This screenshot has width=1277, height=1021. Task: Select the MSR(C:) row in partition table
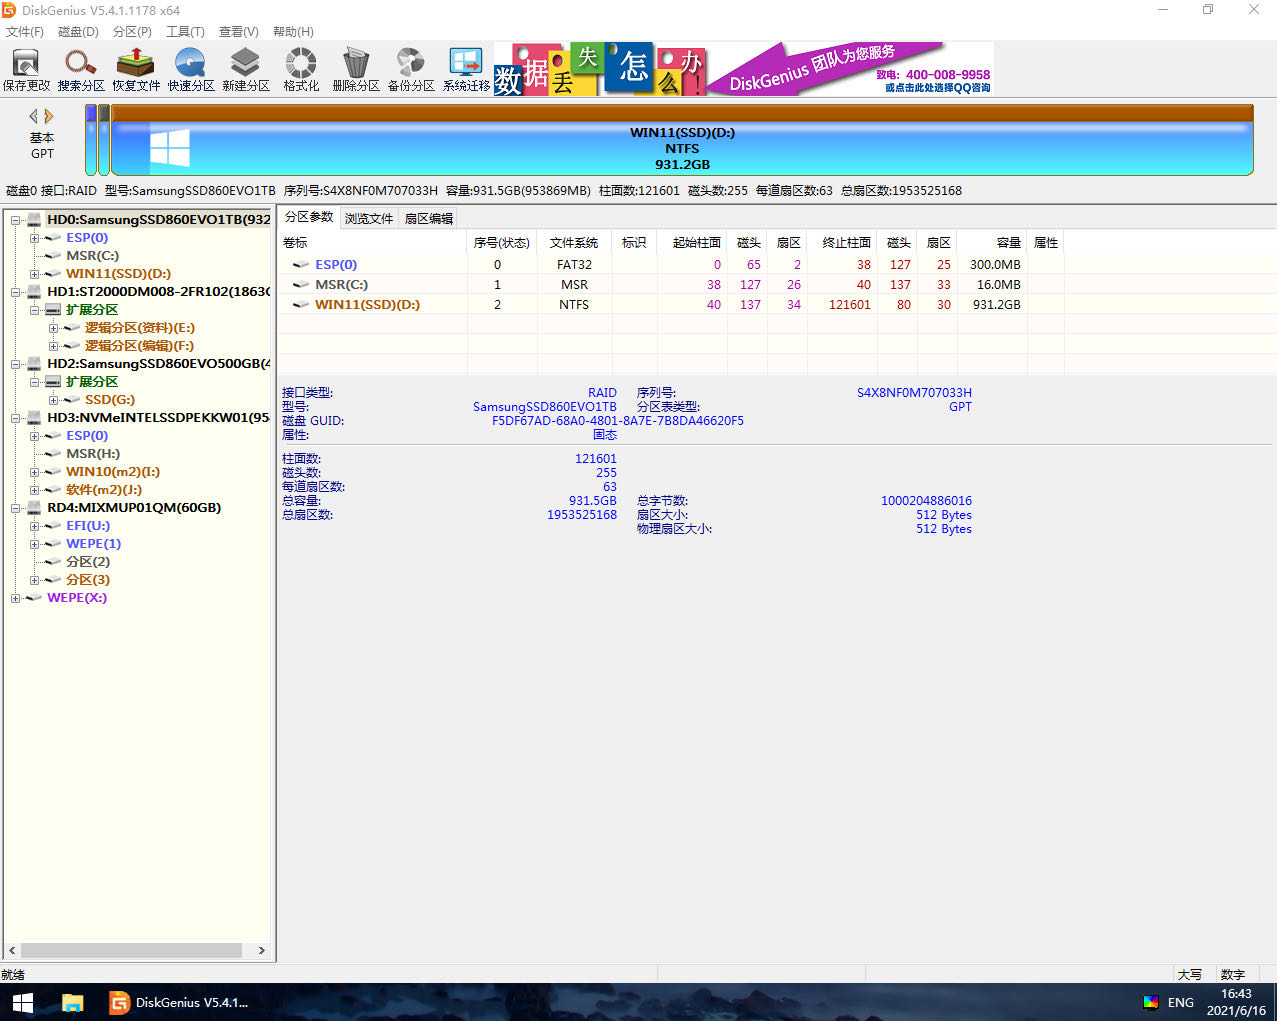click(670, 284)
